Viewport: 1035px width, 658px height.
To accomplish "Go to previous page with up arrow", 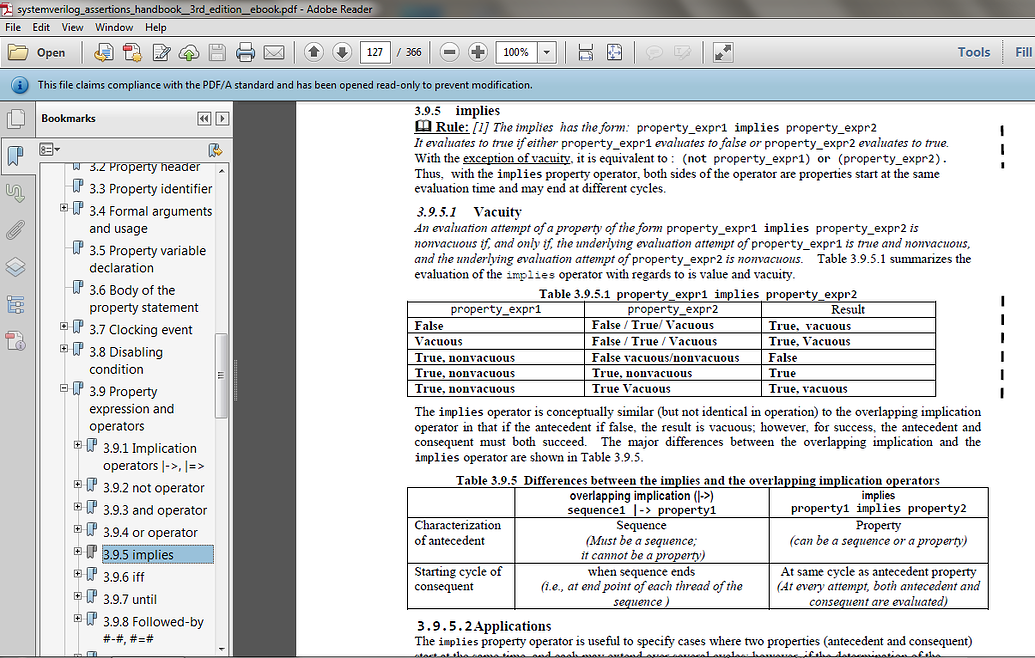I will [x=313, y=52].
